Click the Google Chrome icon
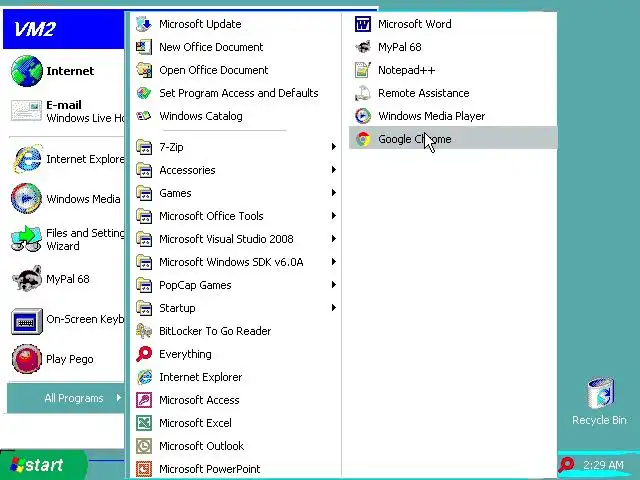 click(363, 139)
